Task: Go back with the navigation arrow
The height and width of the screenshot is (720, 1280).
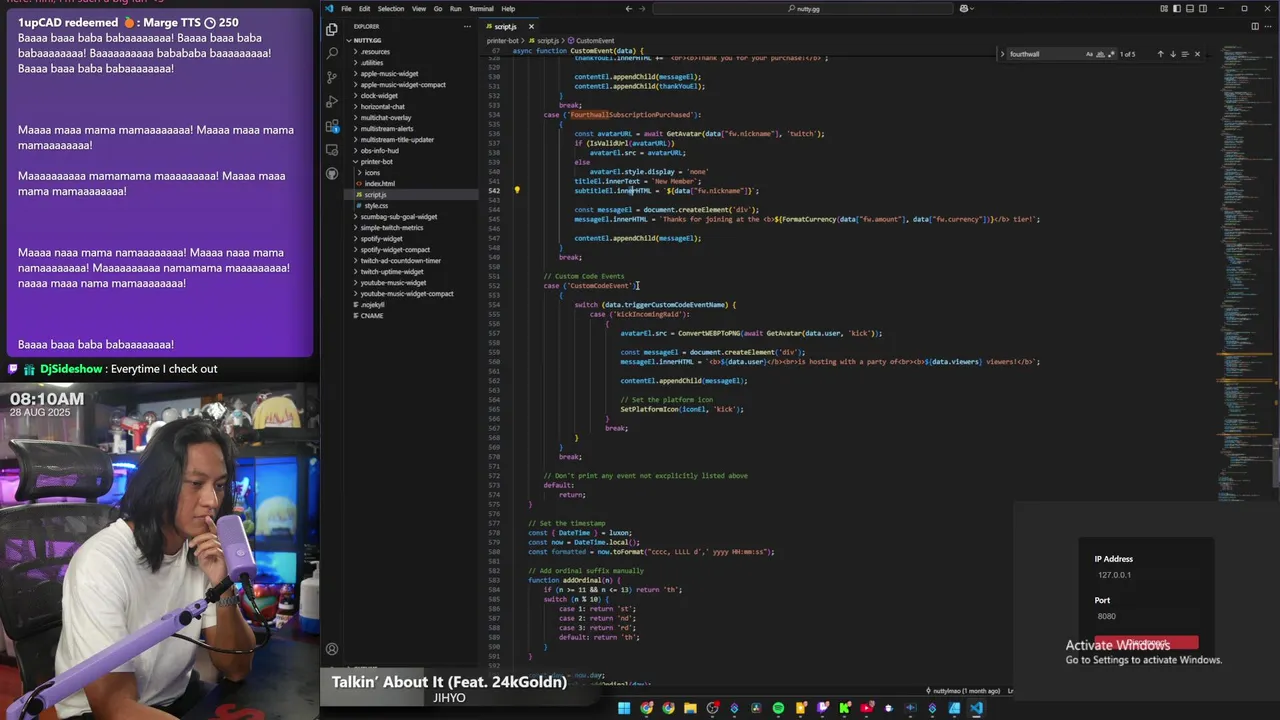Action: coord(628,9)
